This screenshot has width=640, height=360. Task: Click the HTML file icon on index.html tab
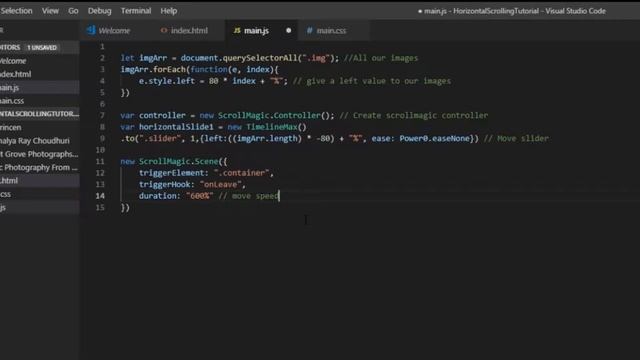[x=164, y=30]
